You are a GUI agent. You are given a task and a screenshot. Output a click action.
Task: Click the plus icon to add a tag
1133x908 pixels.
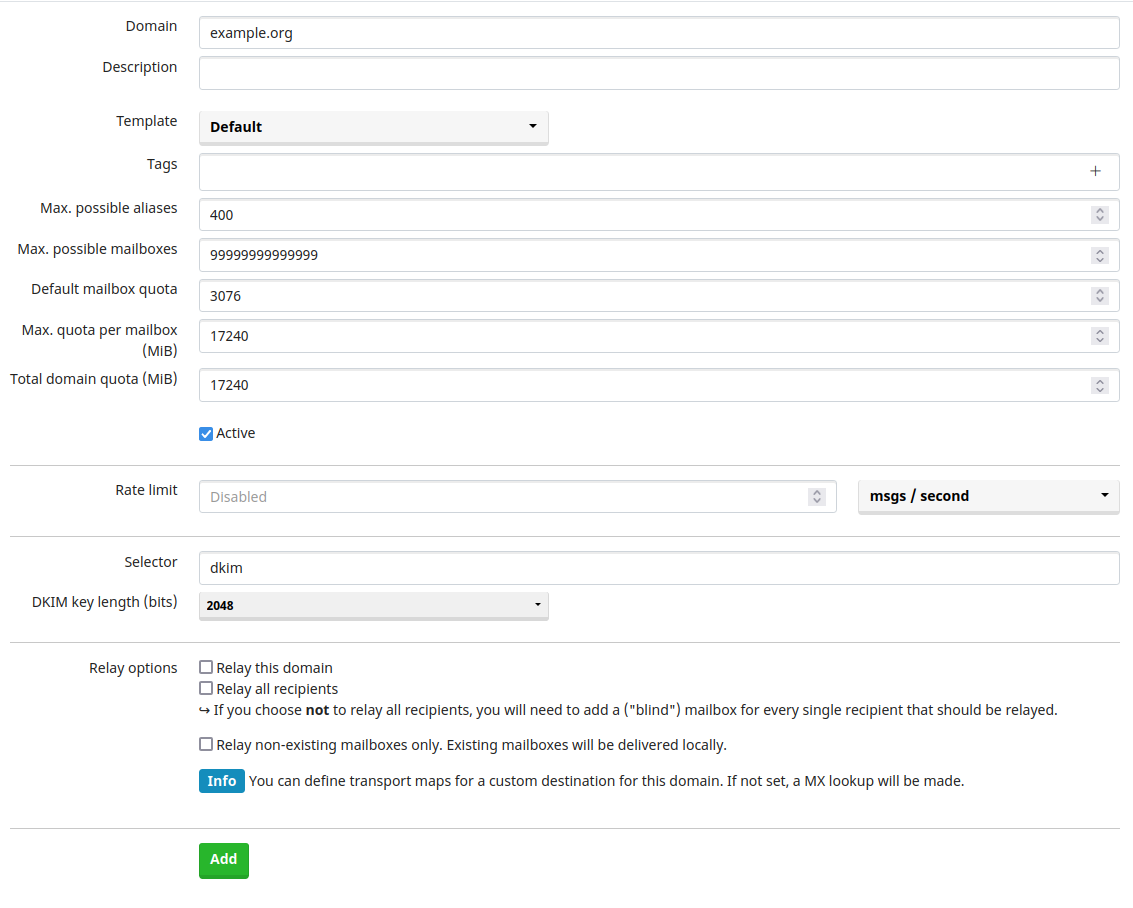(1095, 170)
